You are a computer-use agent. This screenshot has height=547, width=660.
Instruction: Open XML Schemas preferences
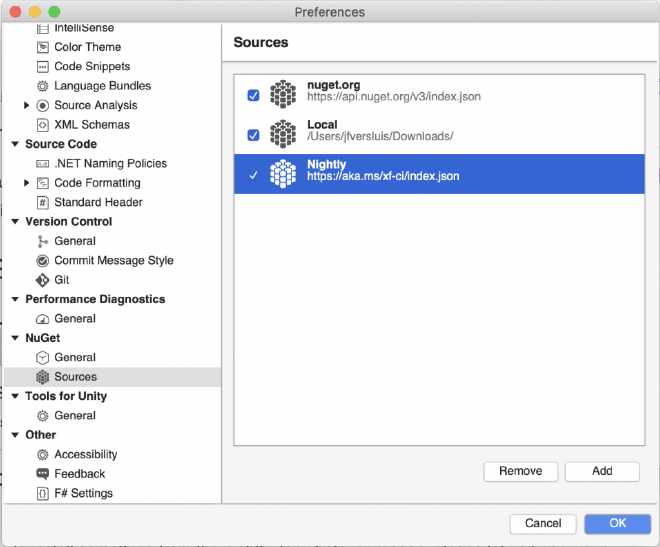pyautogui.click(x=92, y=125)
